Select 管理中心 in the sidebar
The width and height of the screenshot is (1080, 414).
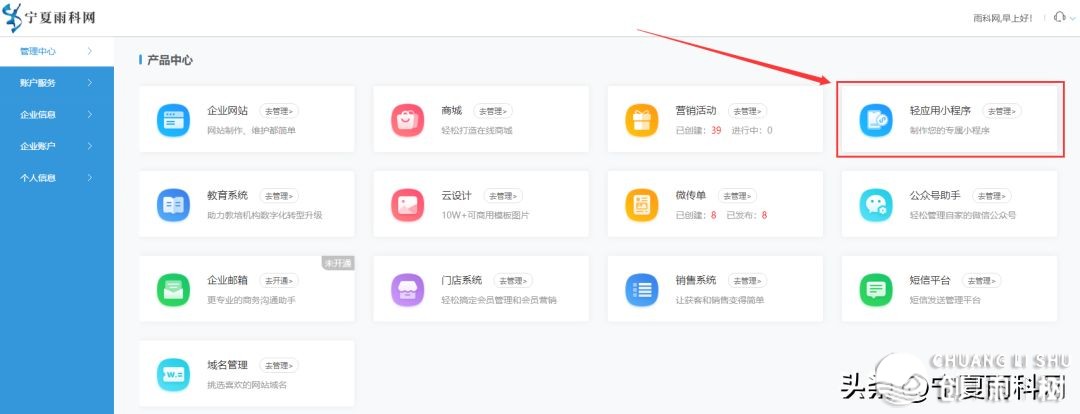(x=56, y=51)
